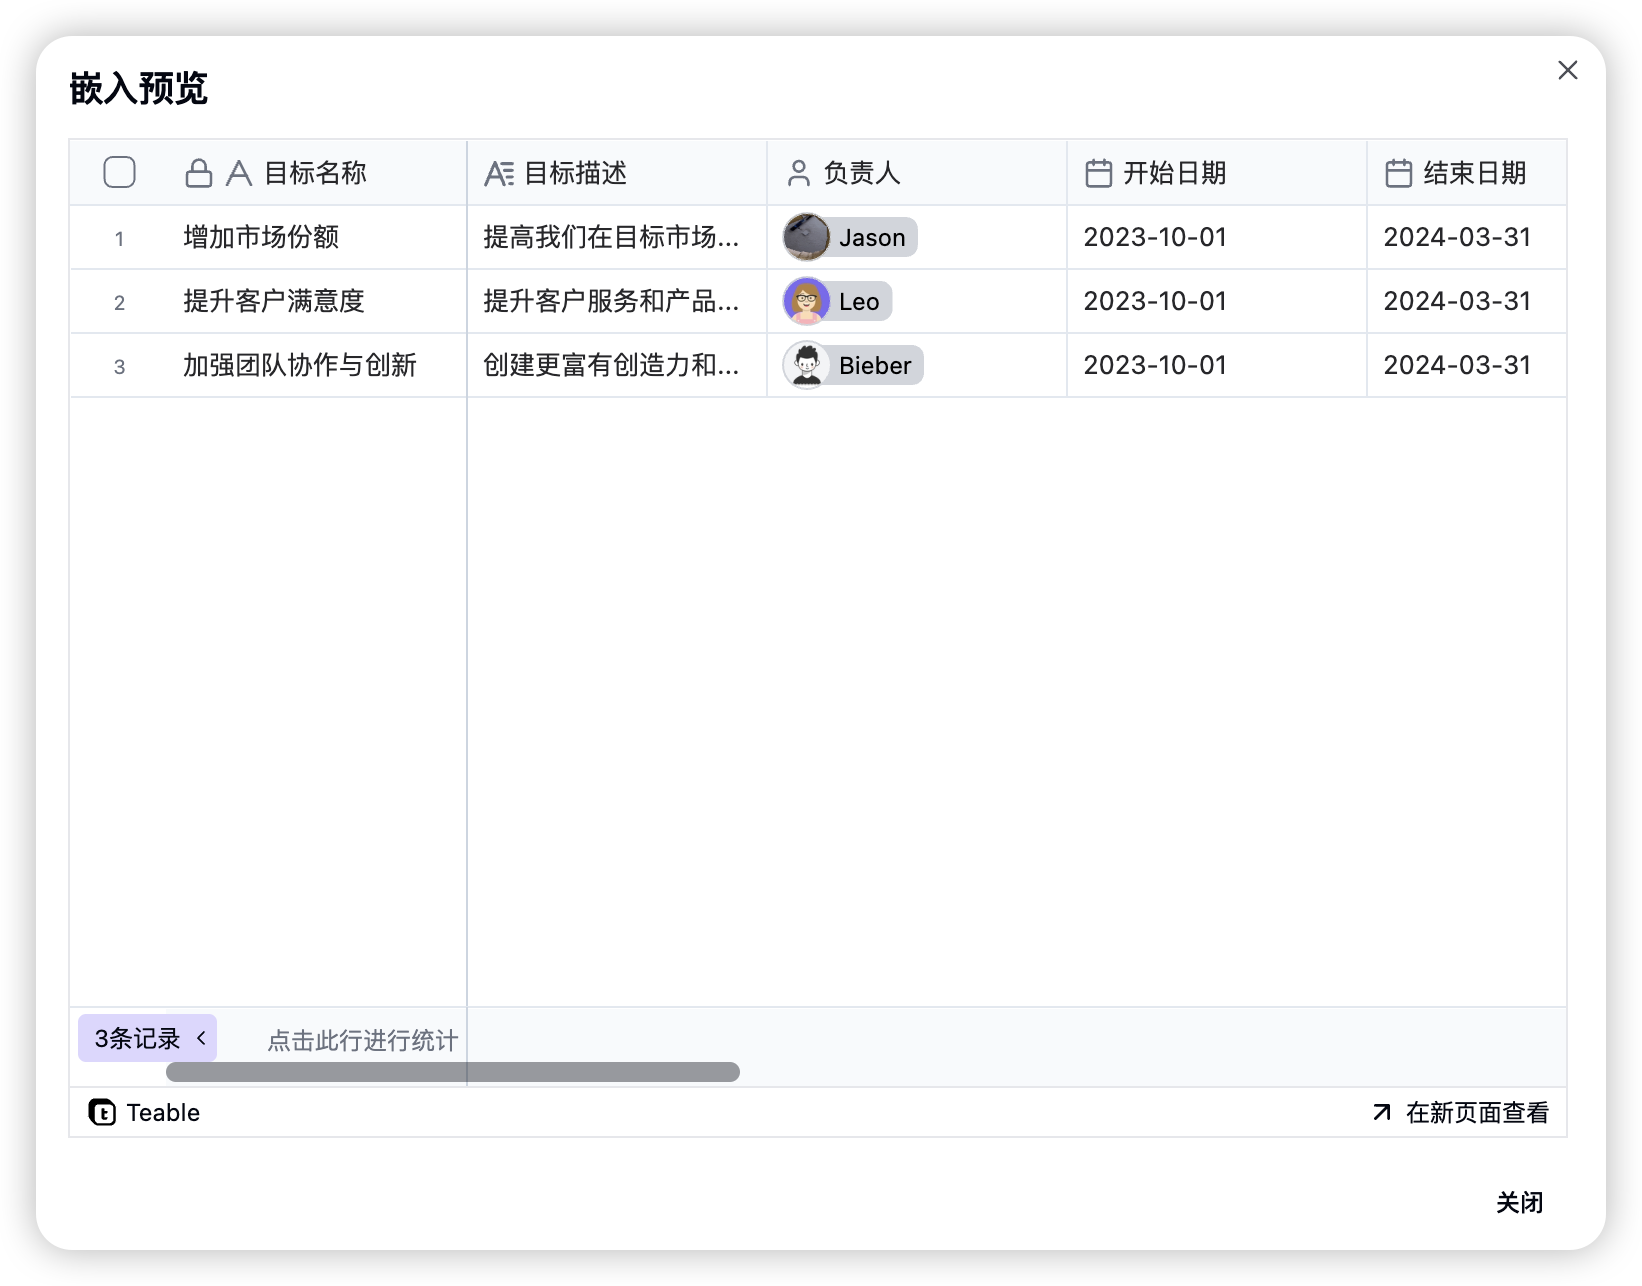Viewport: 1642px width, 1286px height.
Task: Open the 负责人 column header
Action: coord(917,173)
